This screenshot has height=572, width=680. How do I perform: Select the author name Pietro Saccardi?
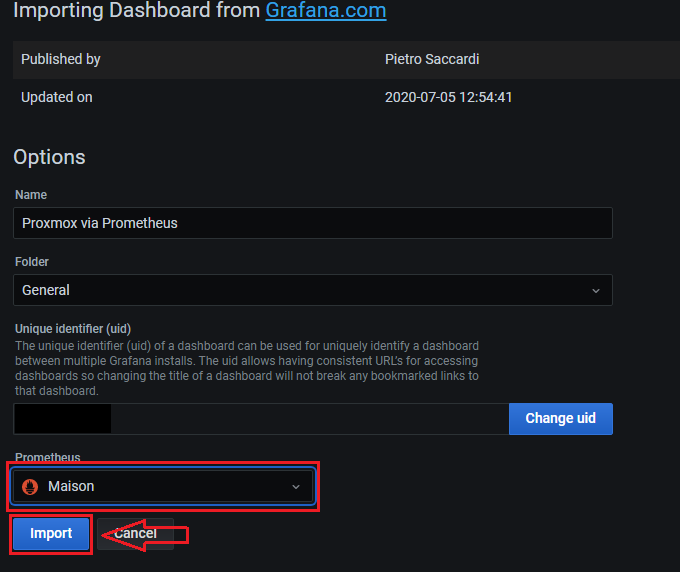point(432,59)
